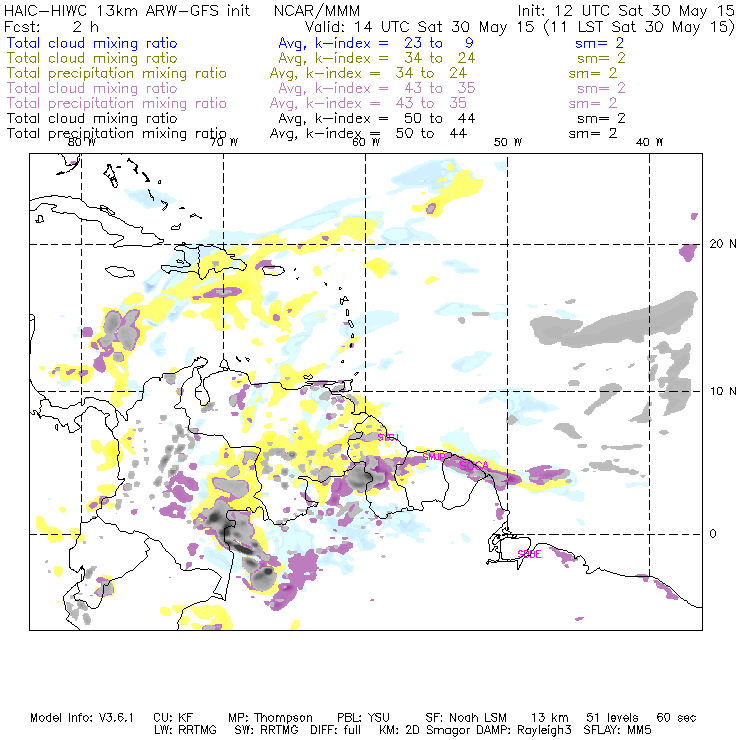This screenshot has height=740, width=740.
Task: Click the "Model Info: V3.6.1" text
Action: (x=82, y=718)
